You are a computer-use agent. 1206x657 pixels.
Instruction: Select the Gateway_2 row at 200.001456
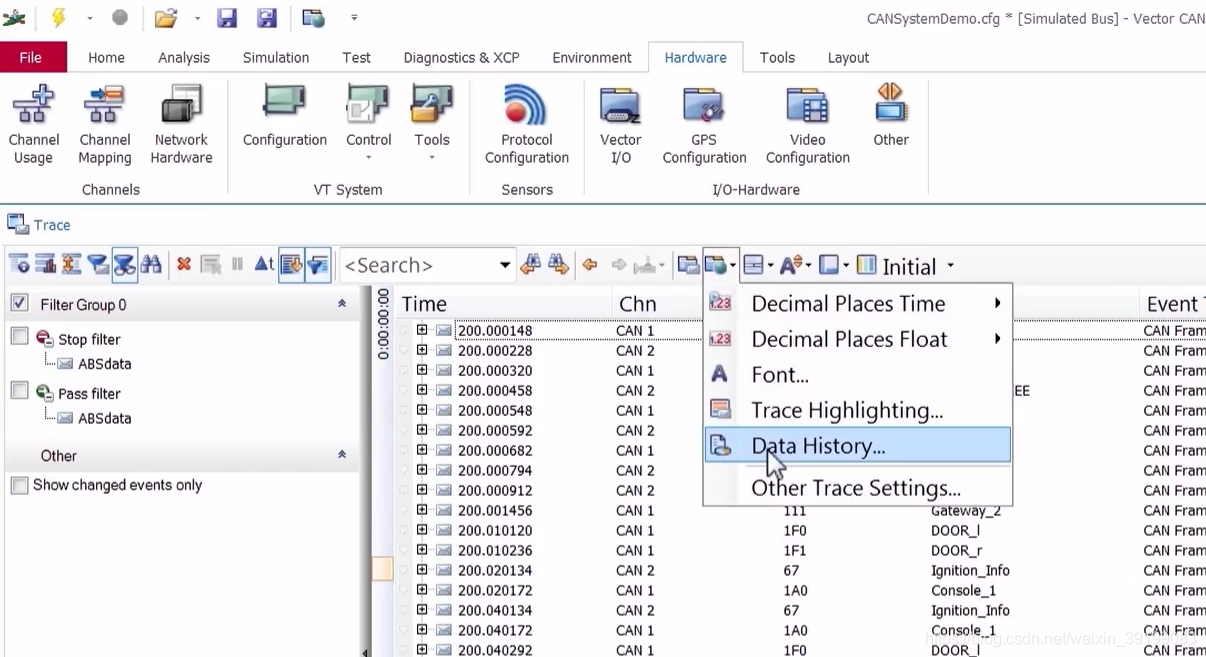803,510
